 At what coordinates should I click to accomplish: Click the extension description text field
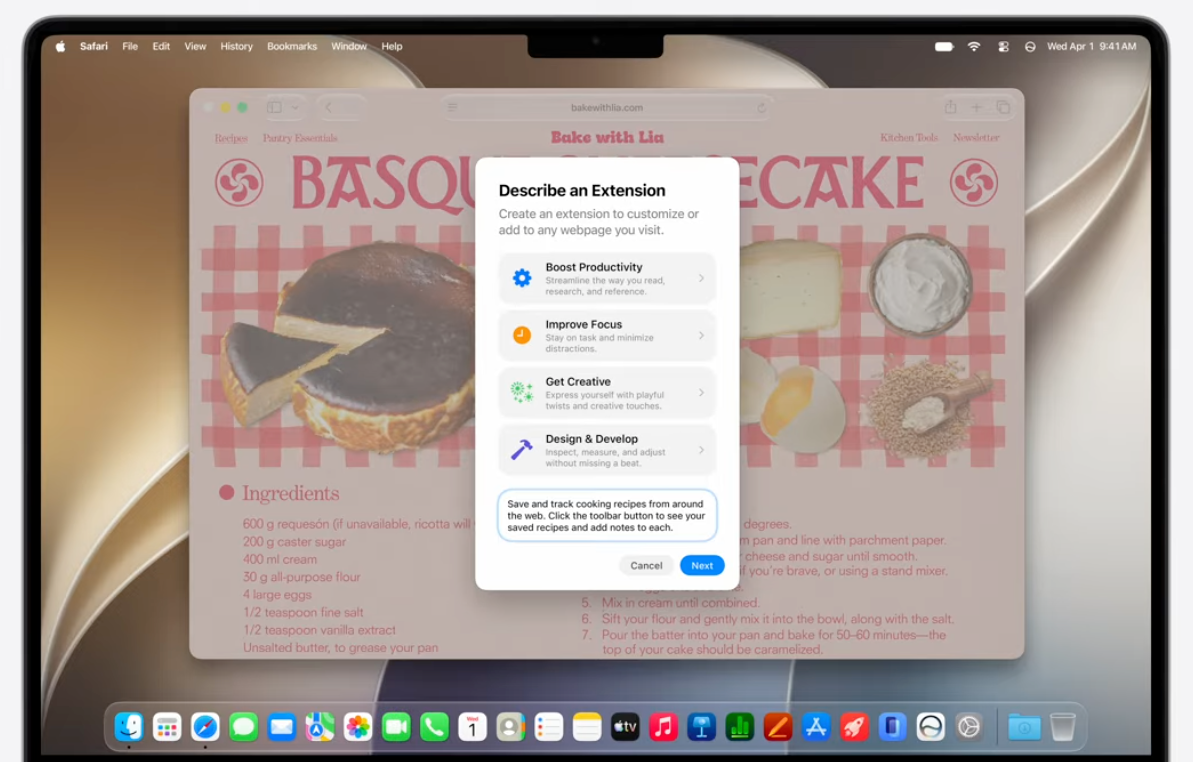tap(607, 516)
